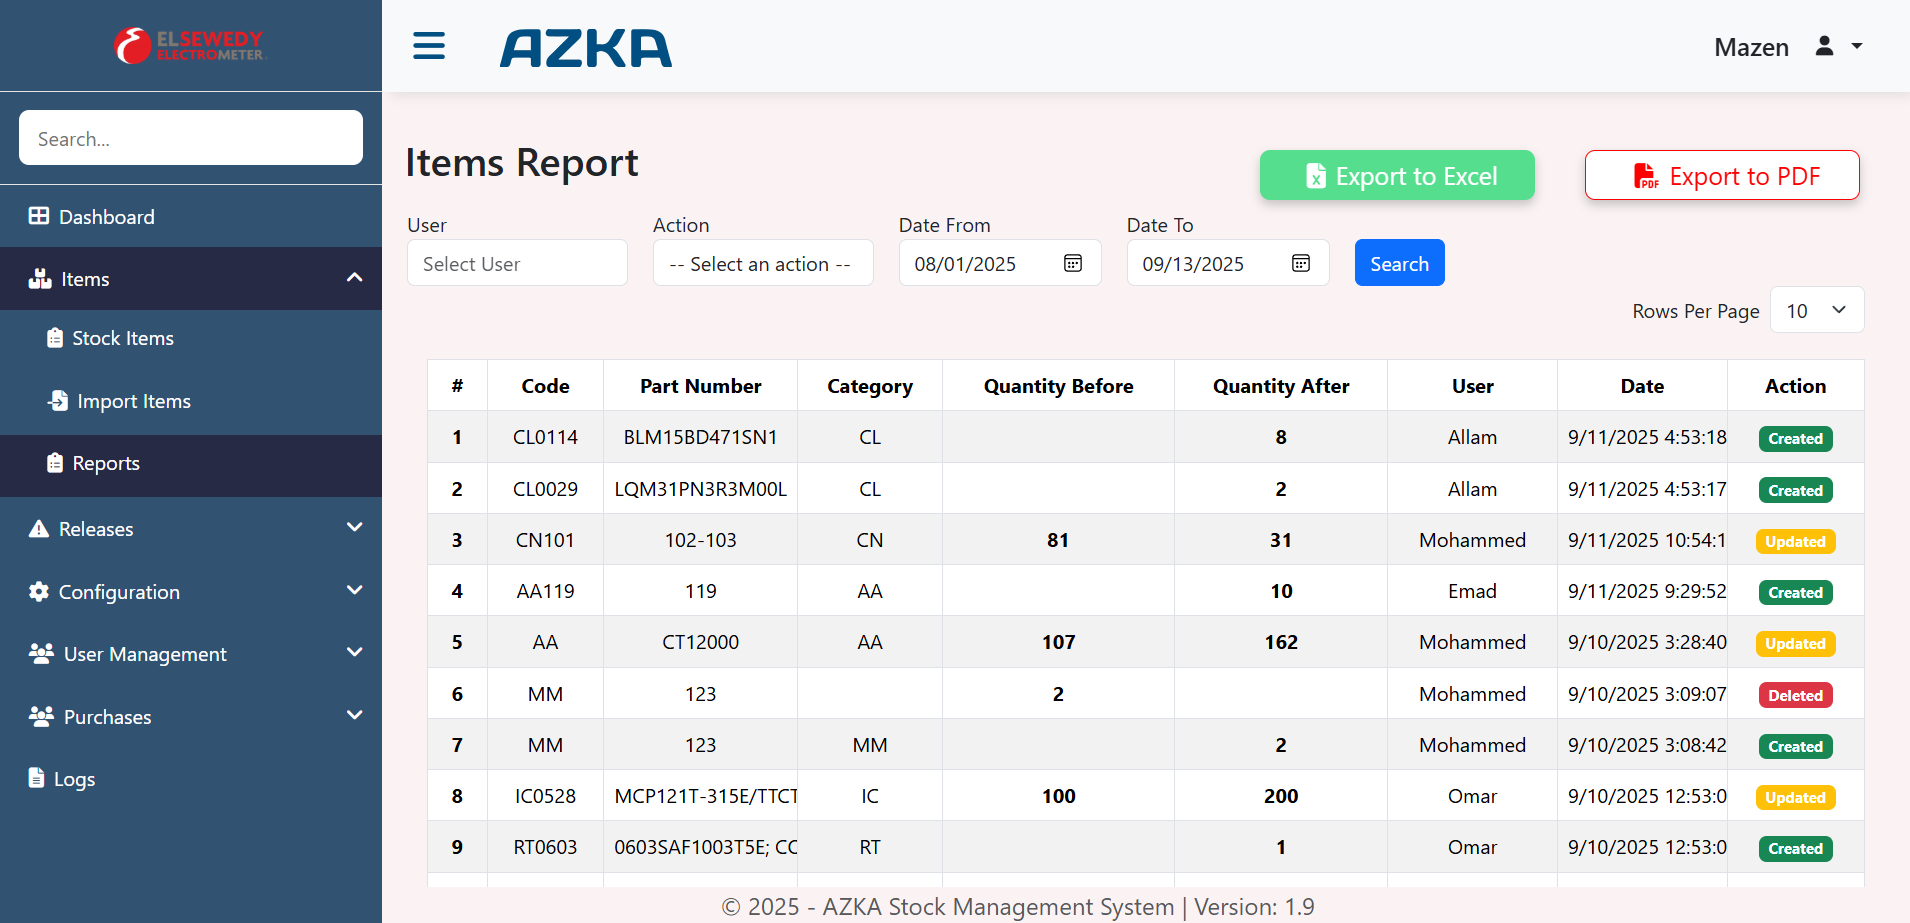Collapse the Items sidebar section
The width and height of the screenshot is (1910, 923).
(354, 278)
